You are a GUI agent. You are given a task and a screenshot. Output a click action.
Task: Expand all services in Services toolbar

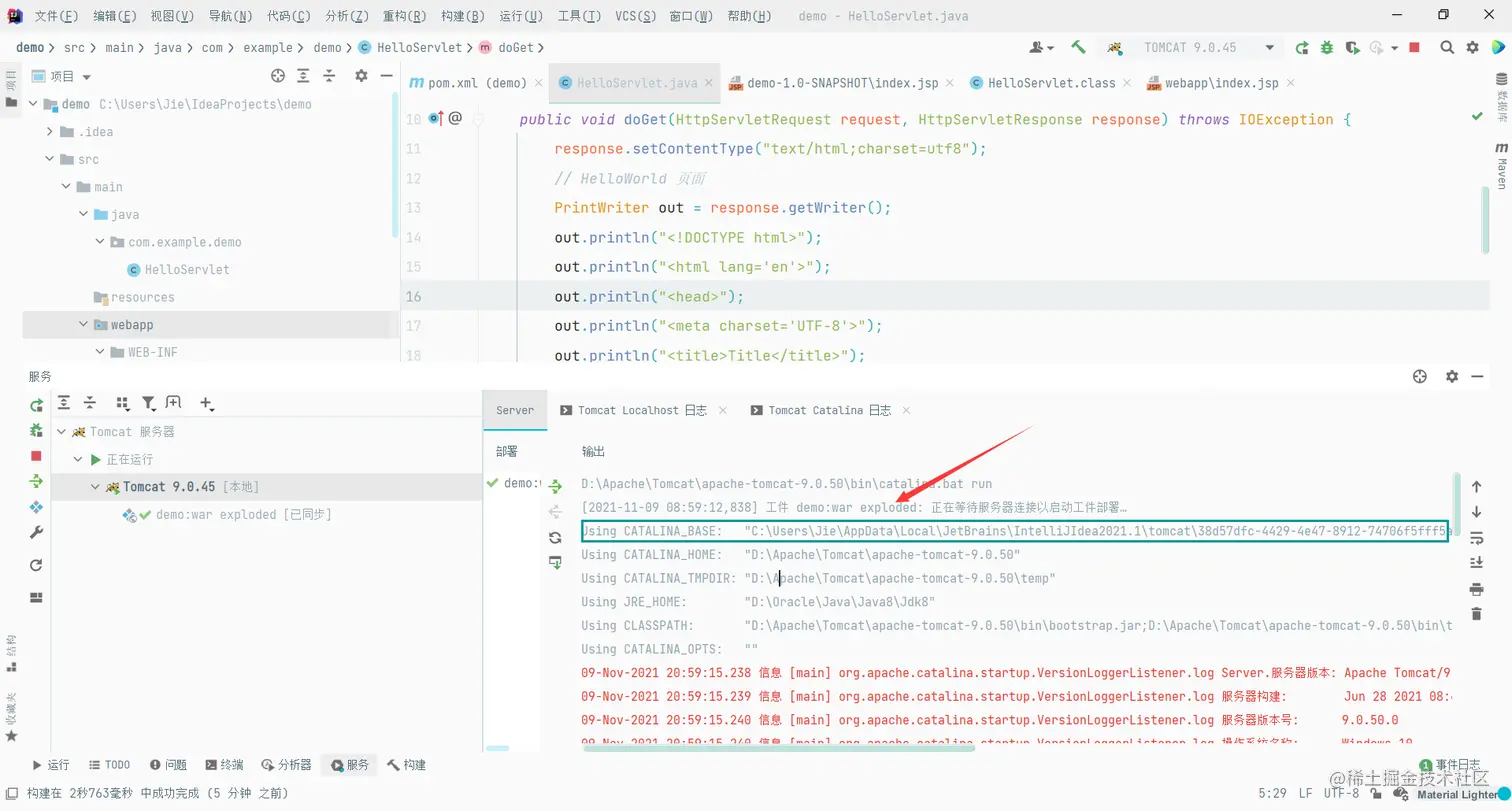point(64,402)
